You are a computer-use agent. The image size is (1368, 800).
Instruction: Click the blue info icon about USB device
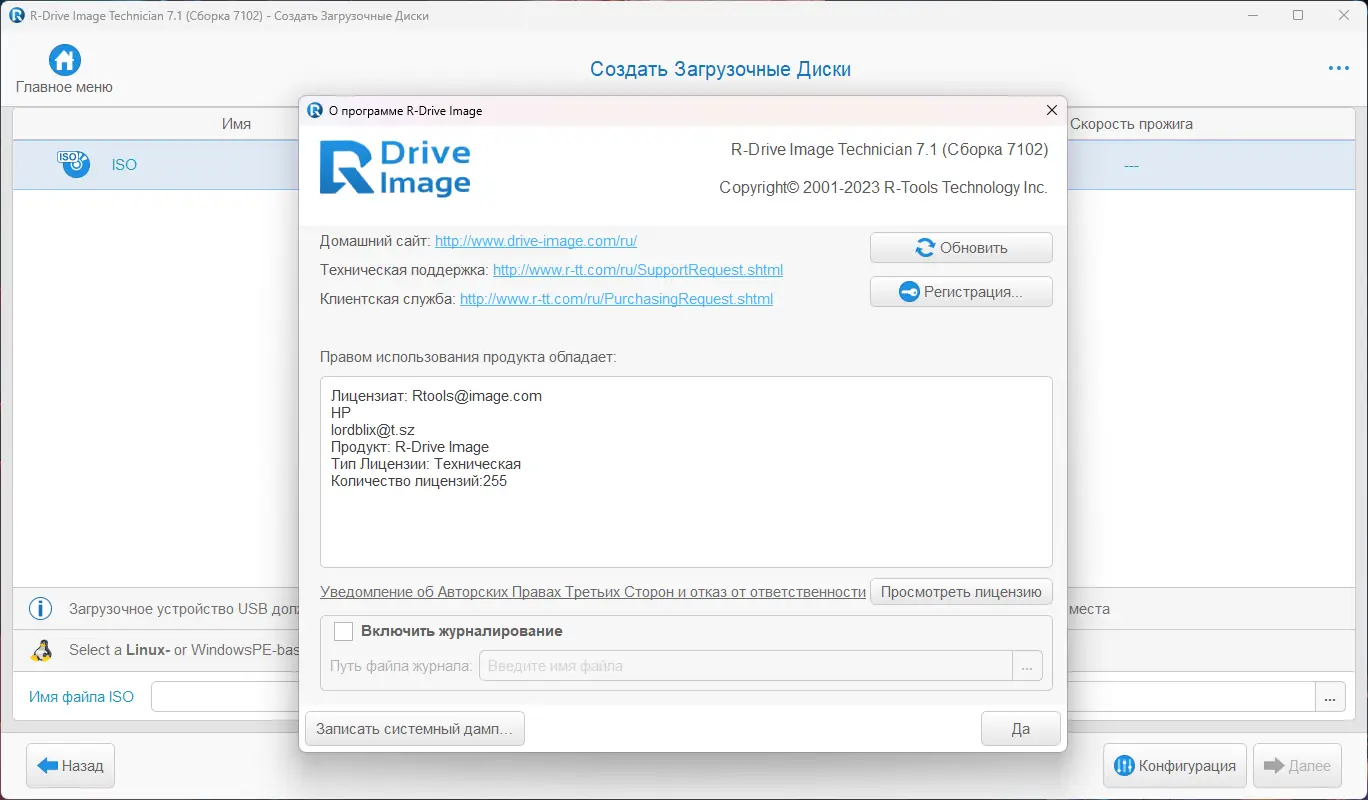click(40, 609)
